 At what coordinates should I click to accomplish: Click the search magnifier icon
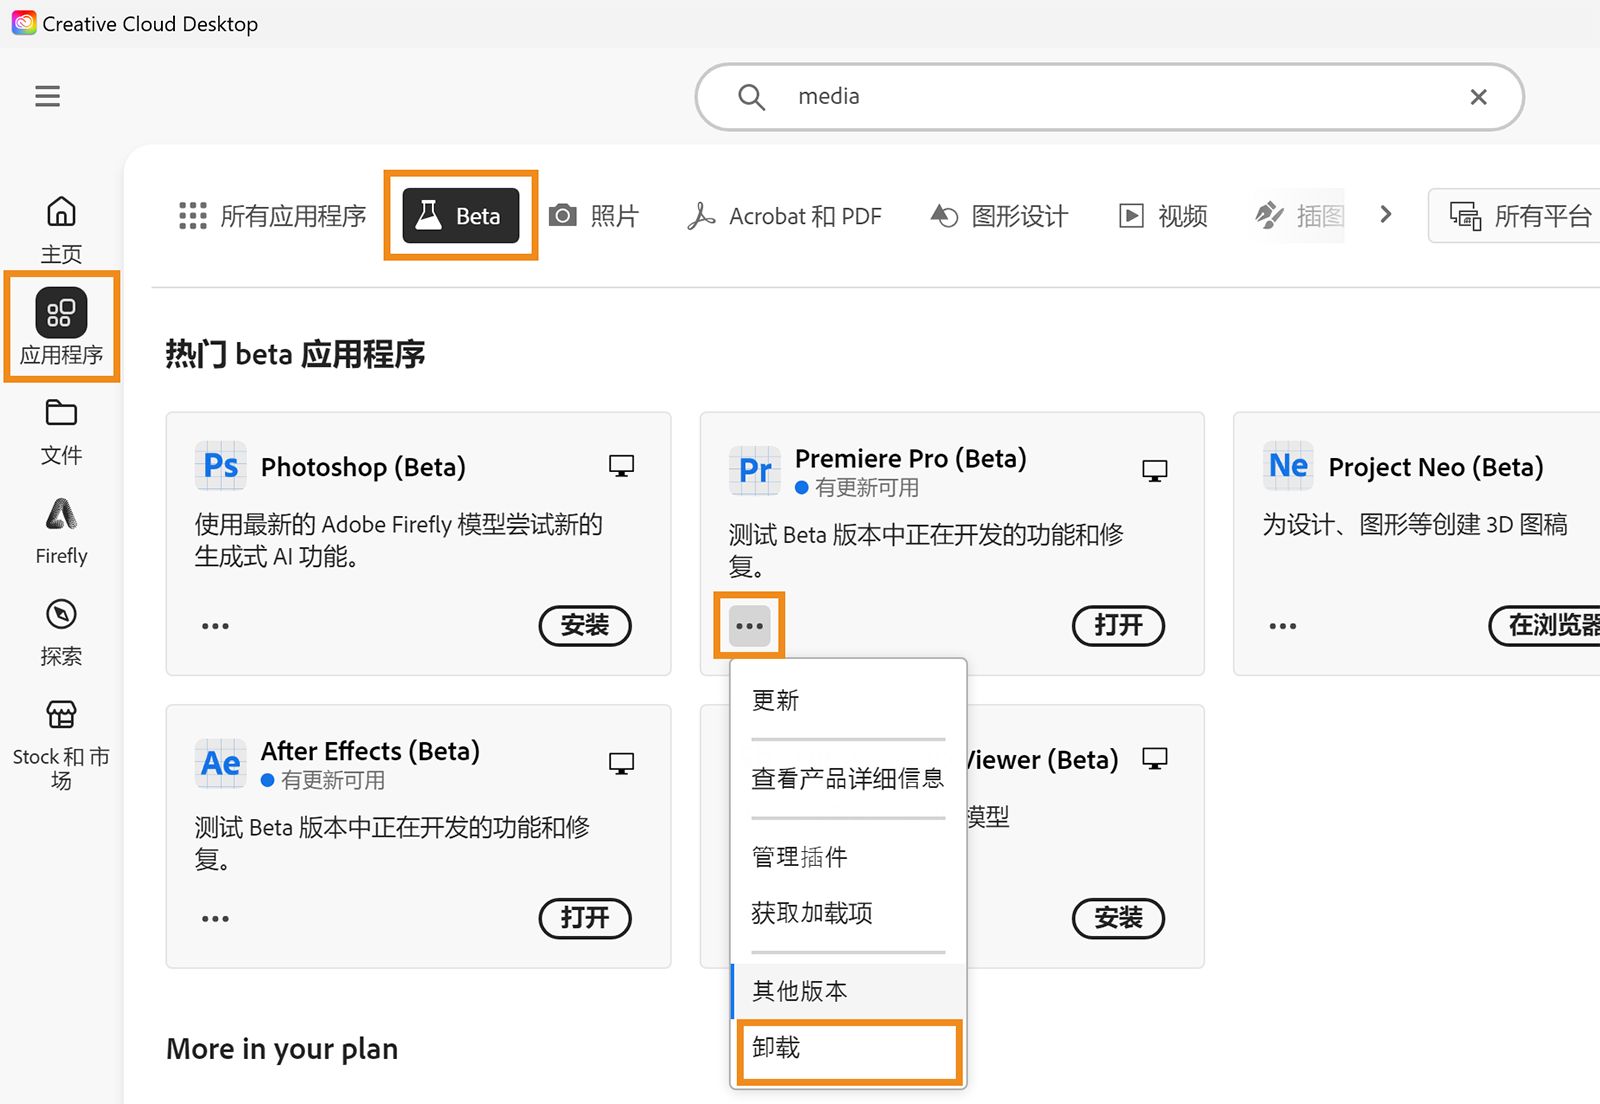pos(751,97)
